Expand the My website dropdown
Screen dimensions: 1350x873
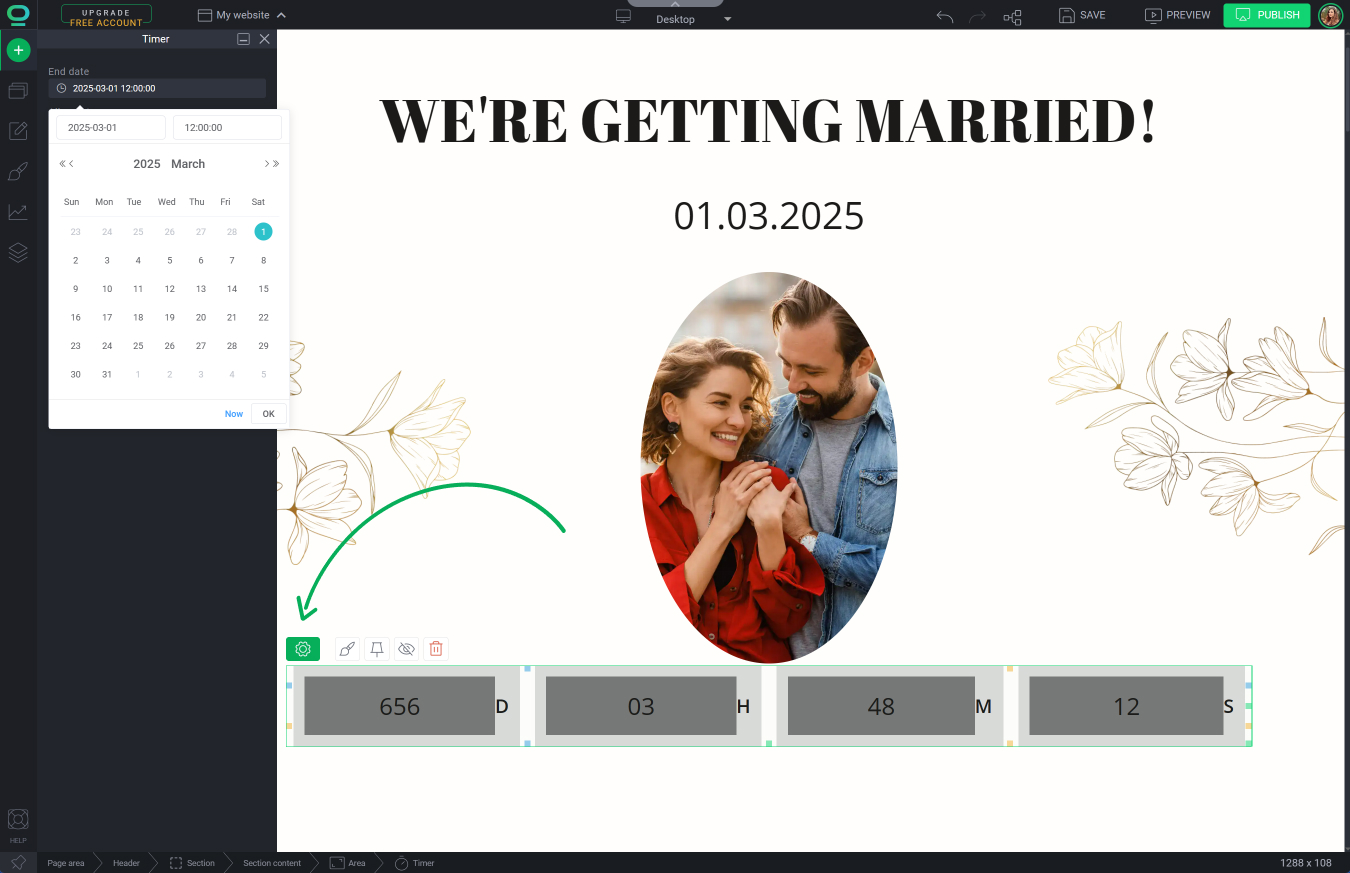coord(242,15)
